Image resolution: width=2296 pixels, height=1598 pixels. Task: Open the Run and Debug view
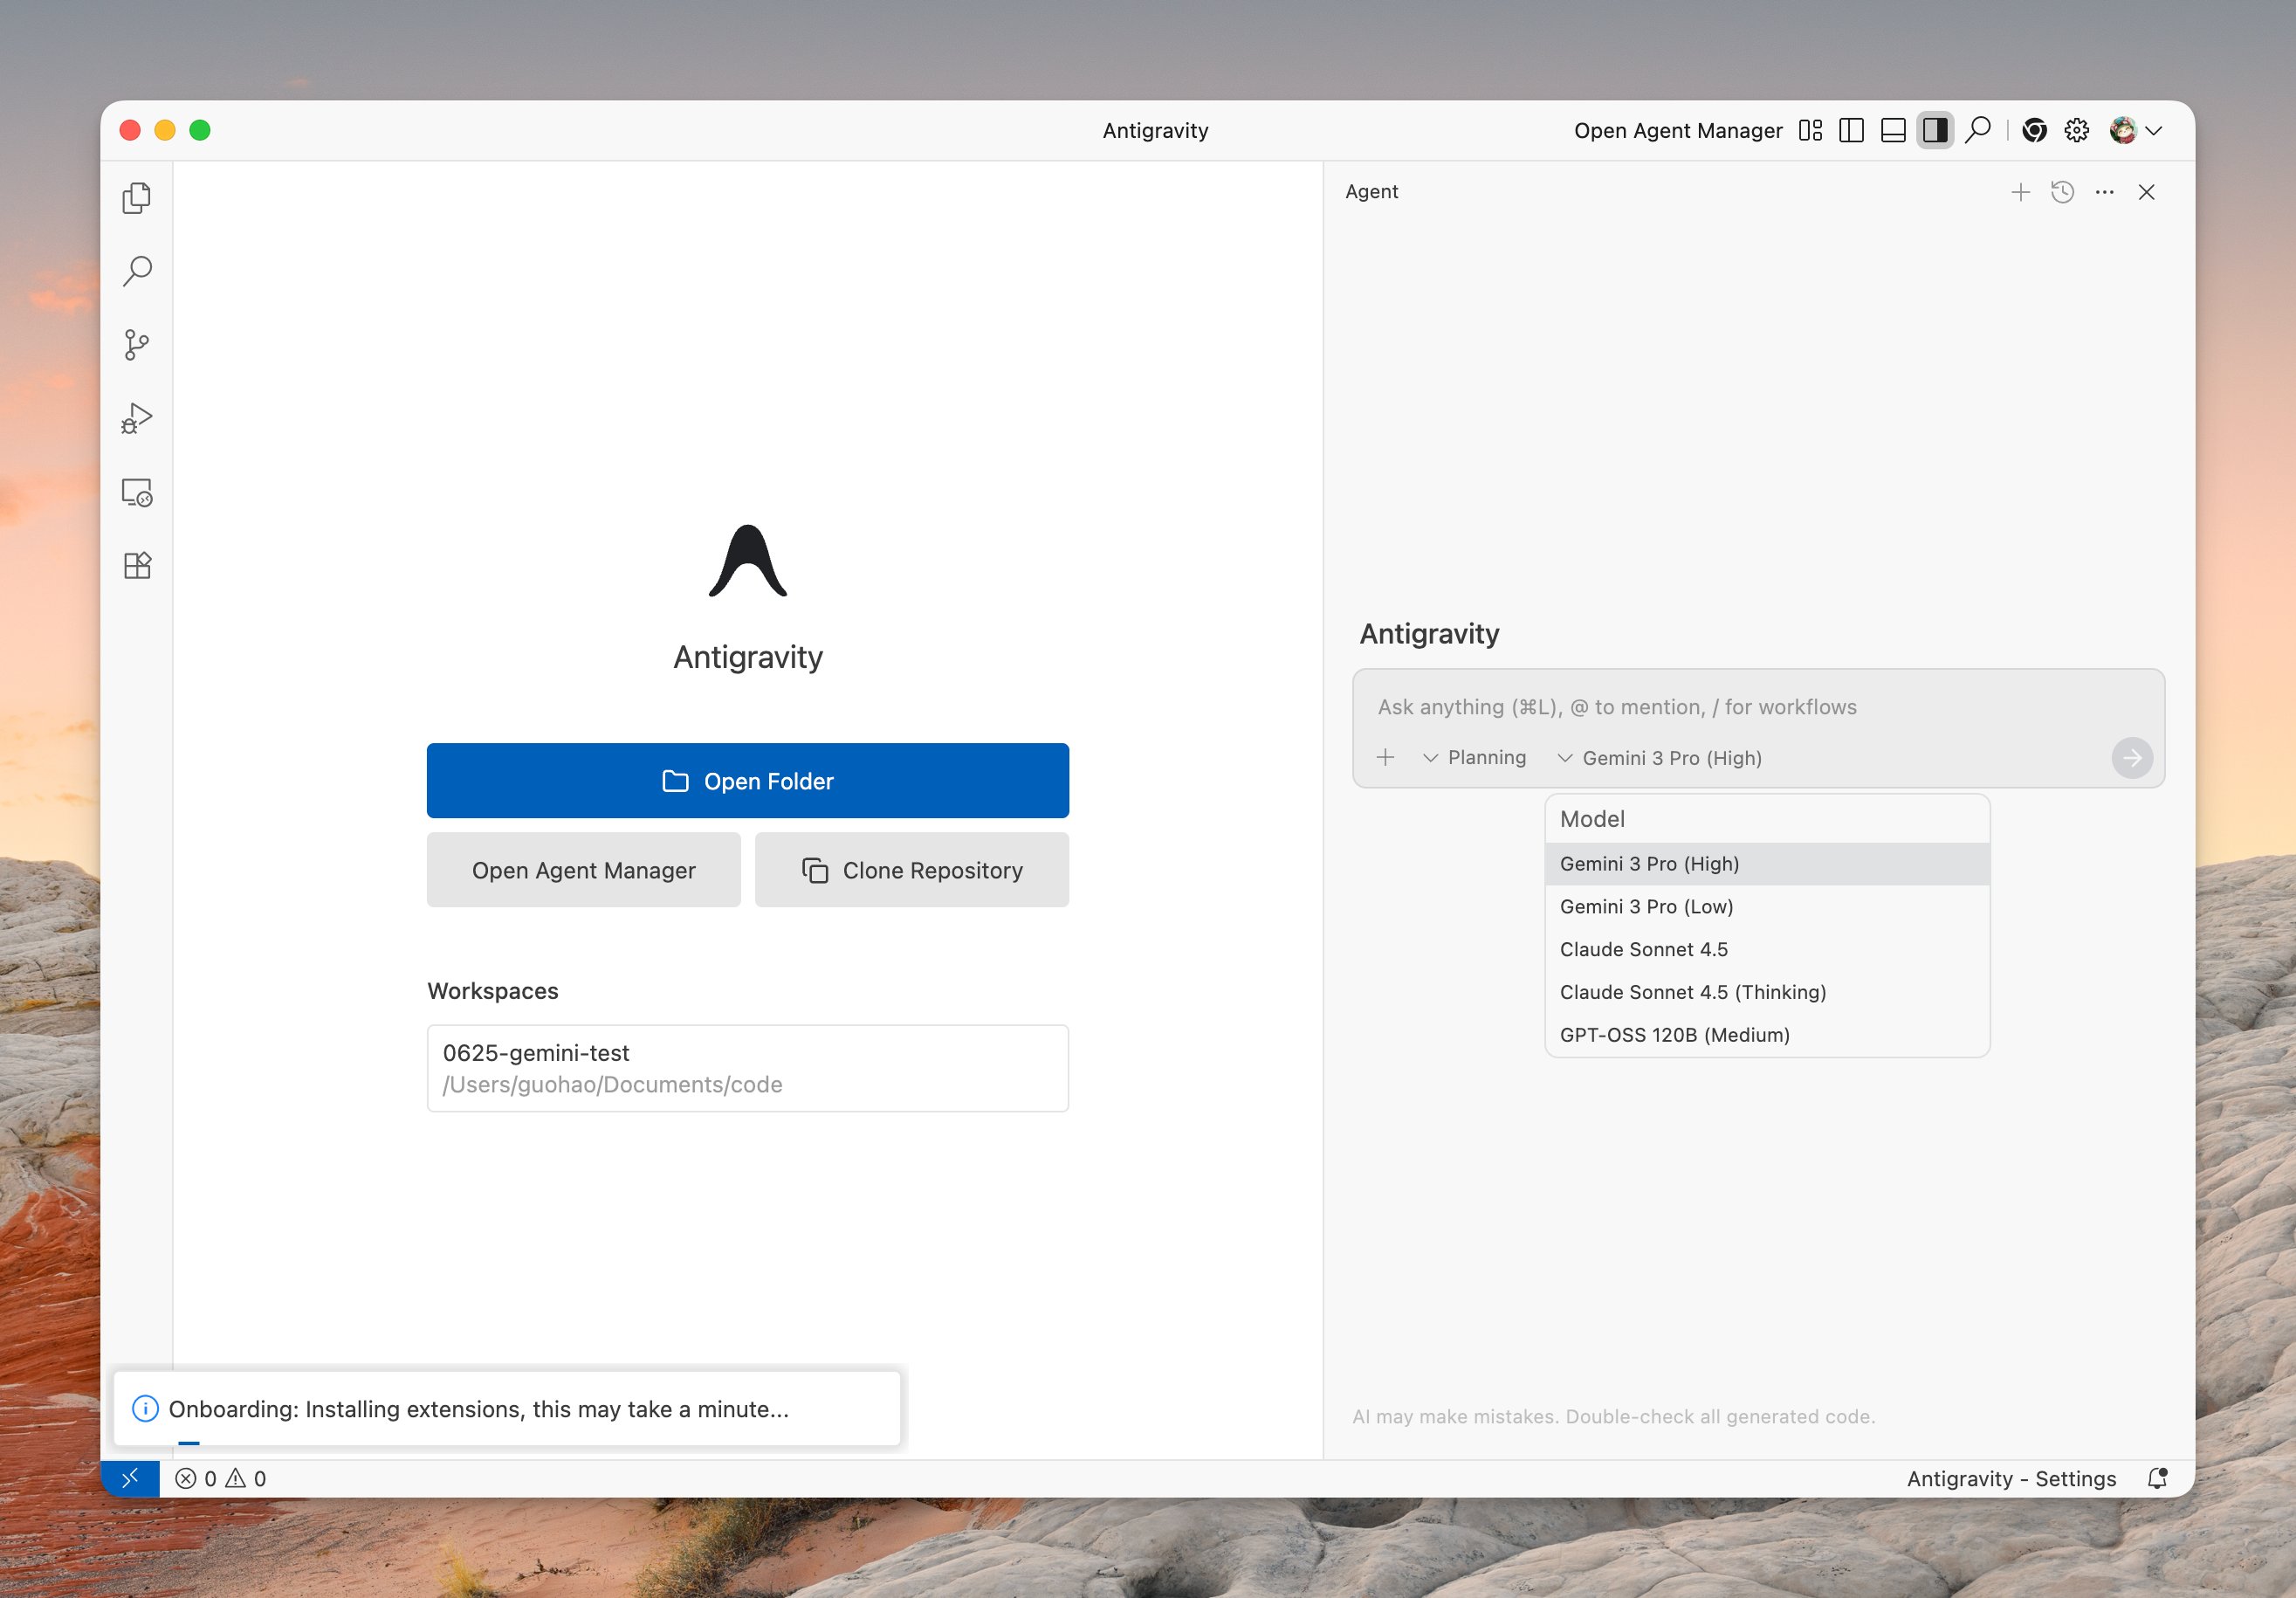click(137, 418)
